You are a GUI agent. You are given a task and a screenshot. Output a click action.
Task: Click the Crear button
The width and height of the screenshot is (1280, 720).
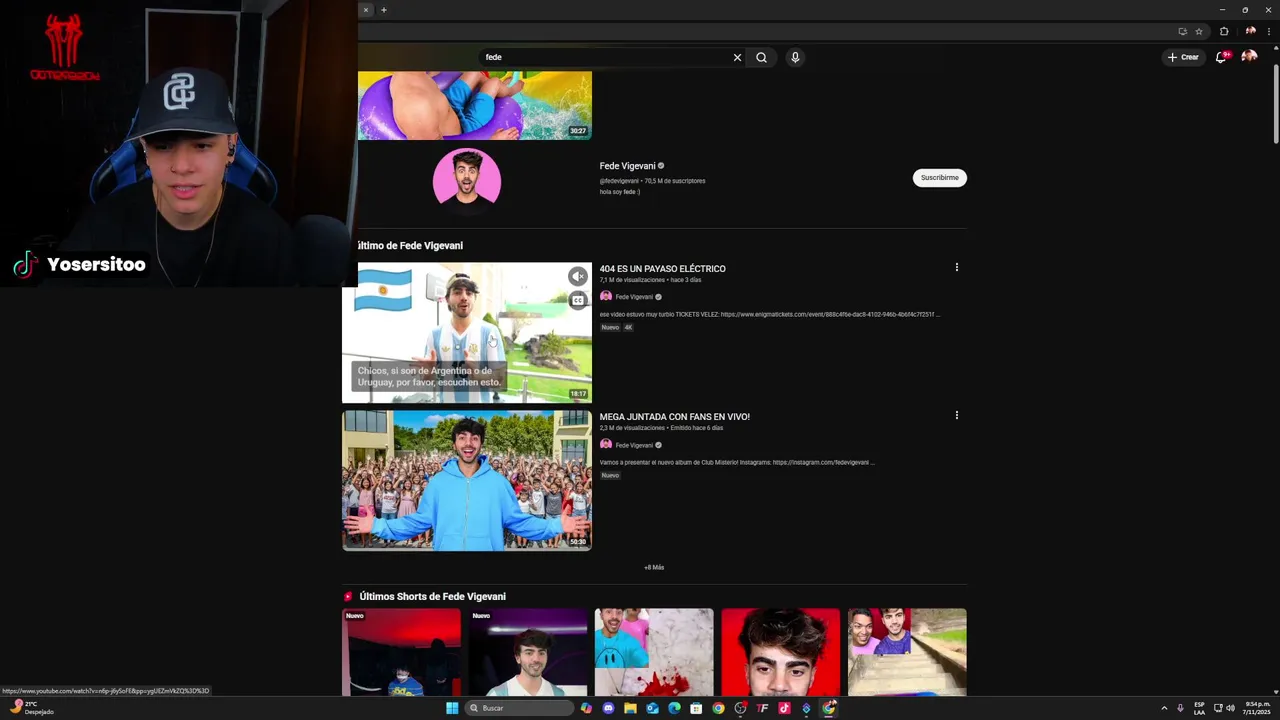pyautogui.click(x=1183, y=57)
